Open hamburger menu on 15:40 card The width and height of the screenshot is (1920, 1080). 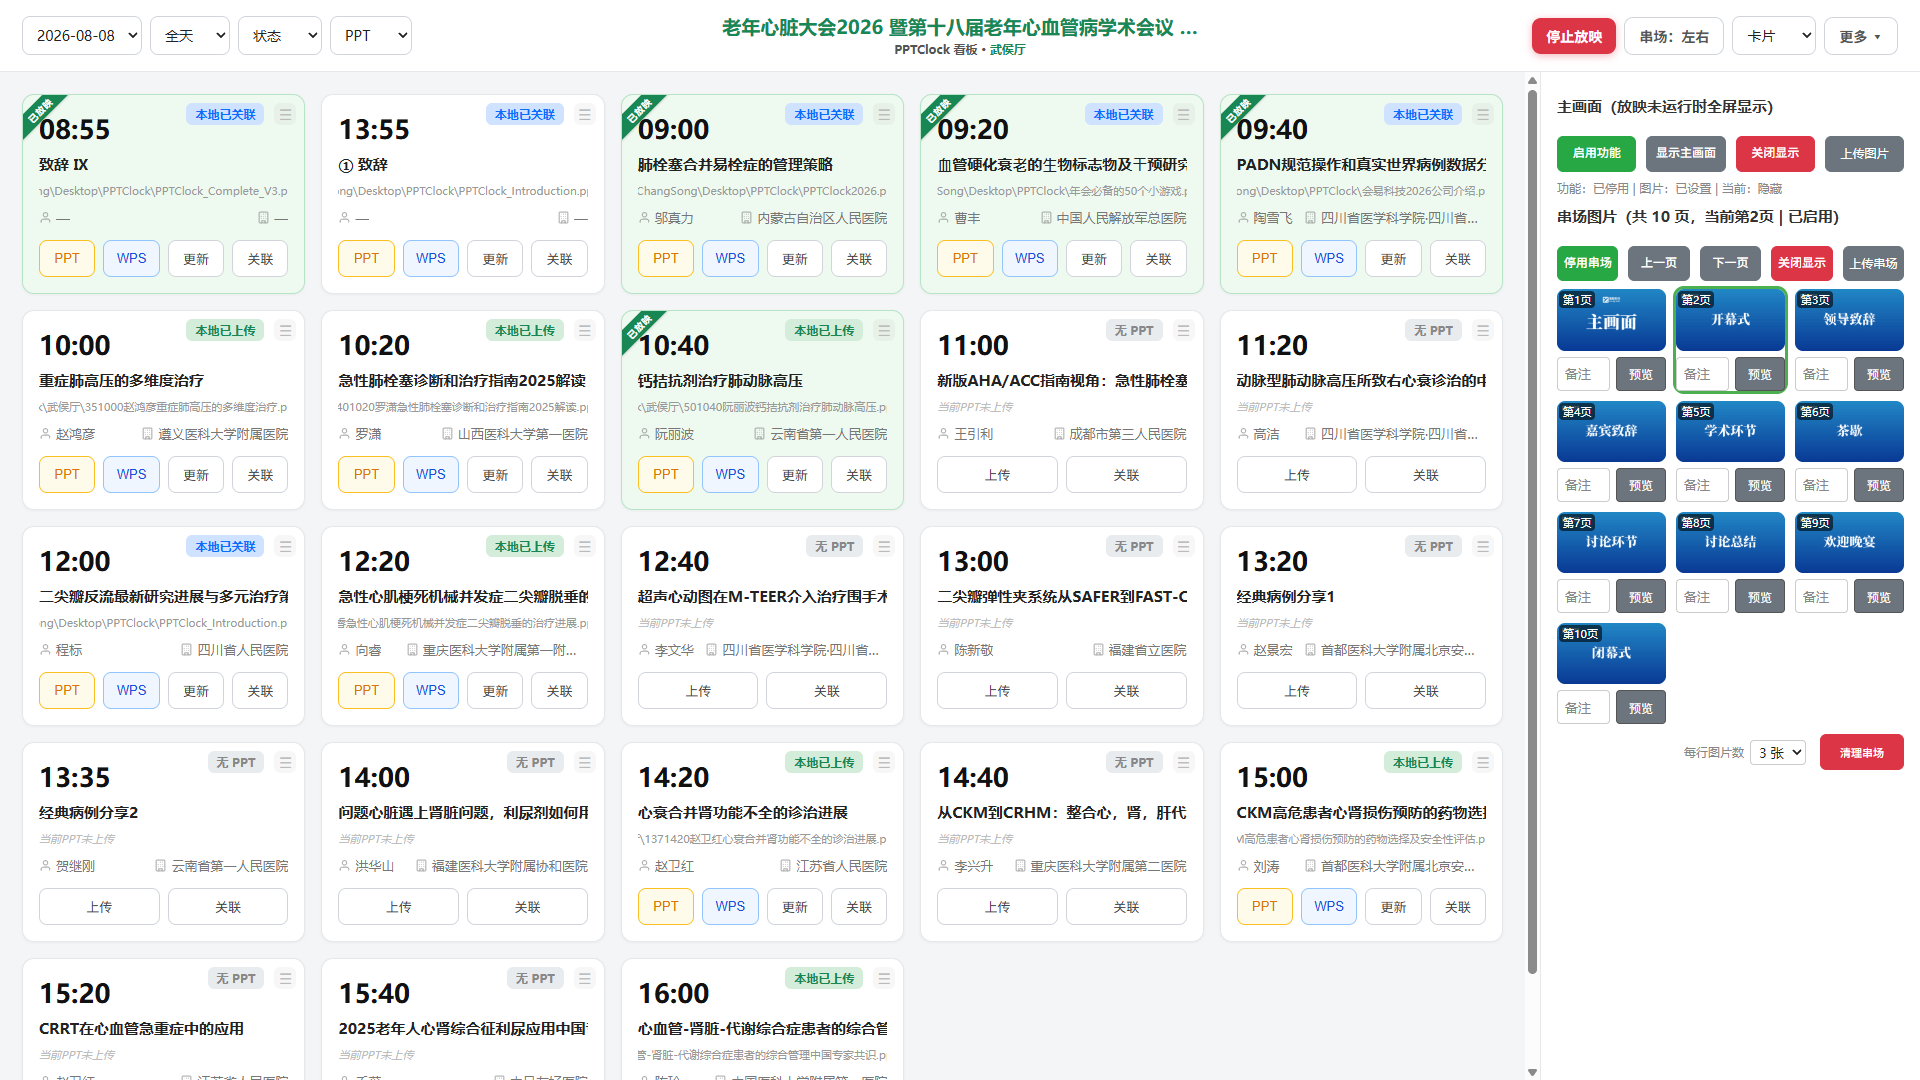pyautogui.click(x=585, y=979)
